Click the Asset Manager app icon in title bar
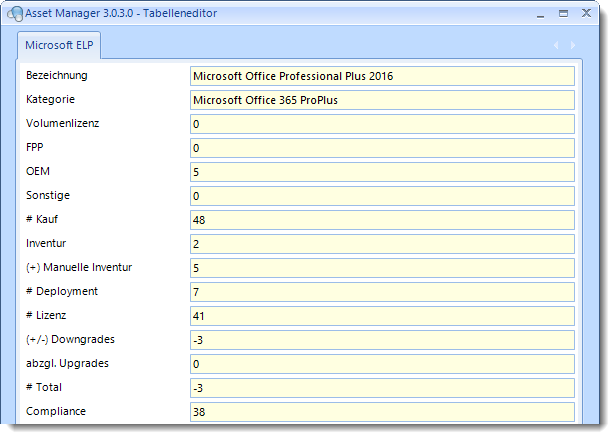This screenshot has width=615, height=439. 15,13
